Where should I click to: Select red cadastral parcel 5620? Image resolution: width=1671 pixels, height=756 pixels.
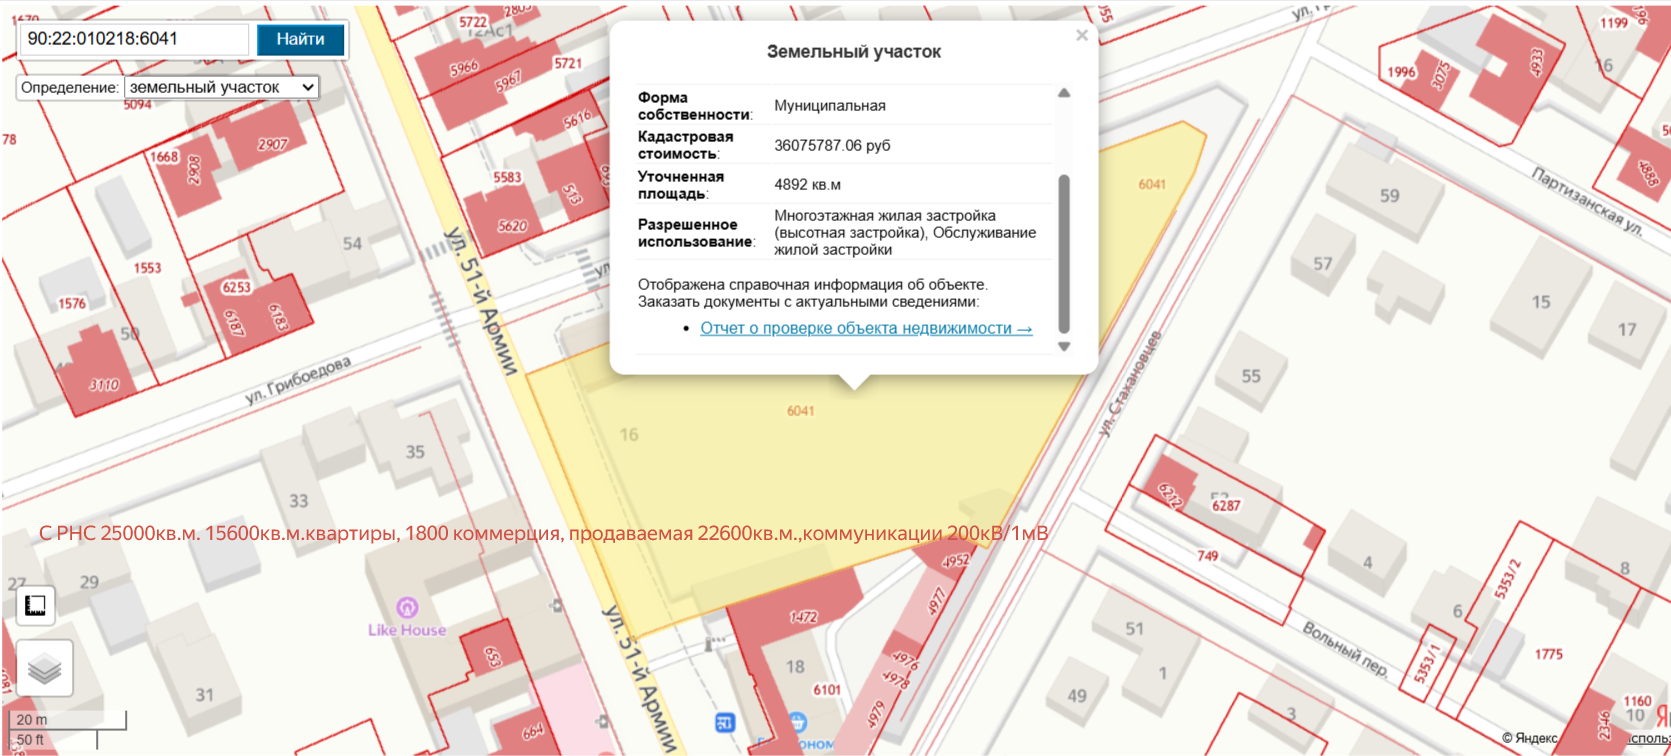click(511, 226)
